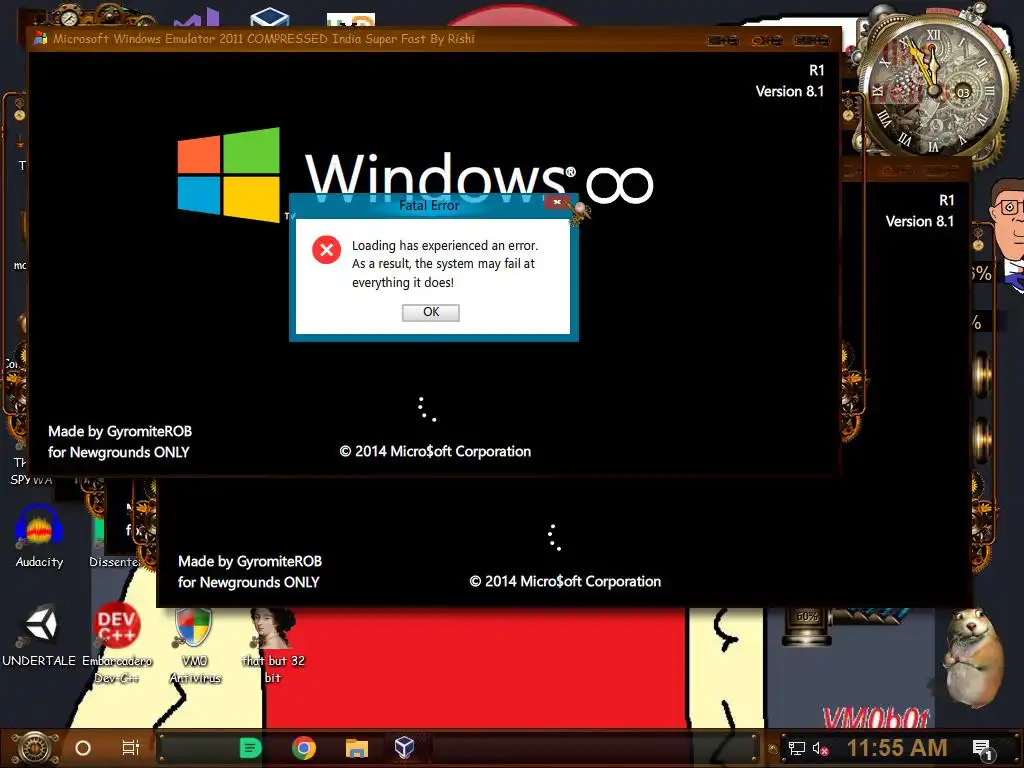Click the emulator window's title bar icon
Screen dimensions: 1024x768
coord(40,39)
